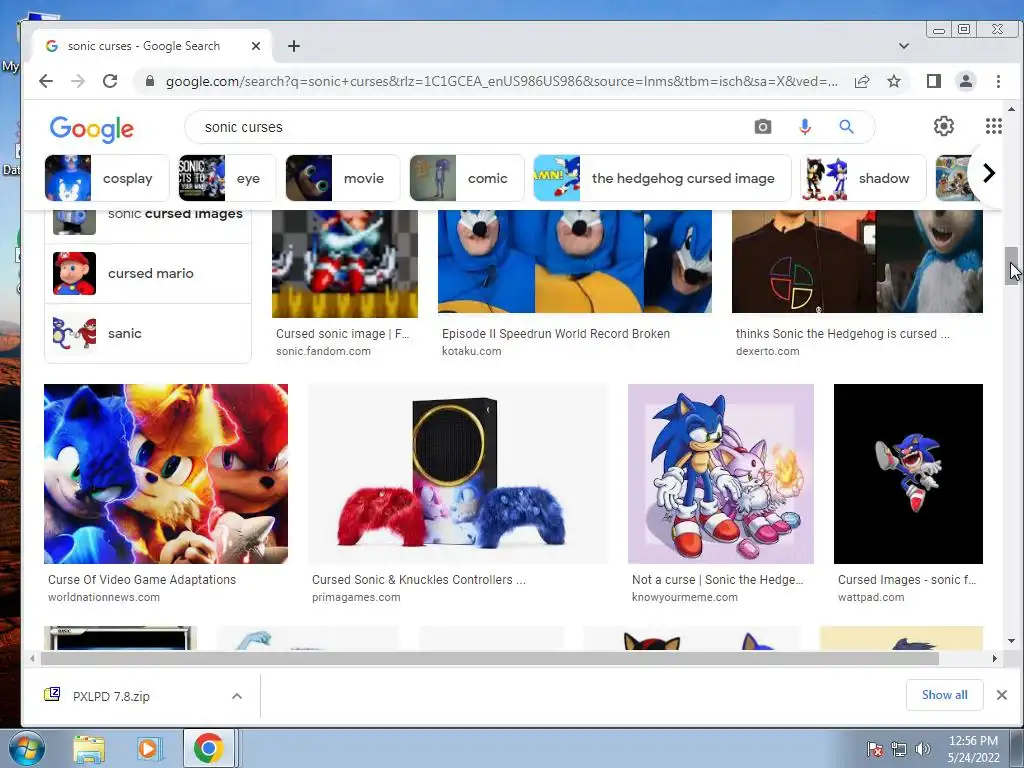
Task: Open Curse Of Video Game Adaptations image
Action: (x=166, y=473)
